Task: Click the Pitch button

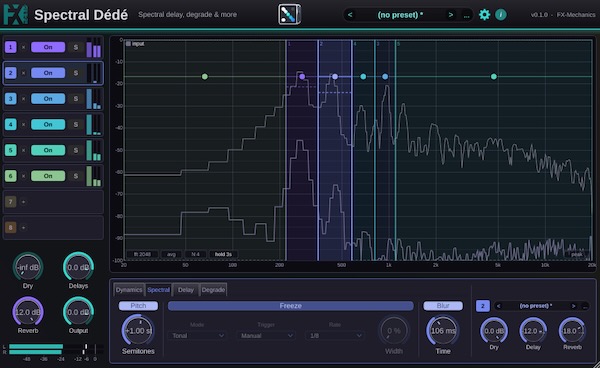Action: pos(138,306)
